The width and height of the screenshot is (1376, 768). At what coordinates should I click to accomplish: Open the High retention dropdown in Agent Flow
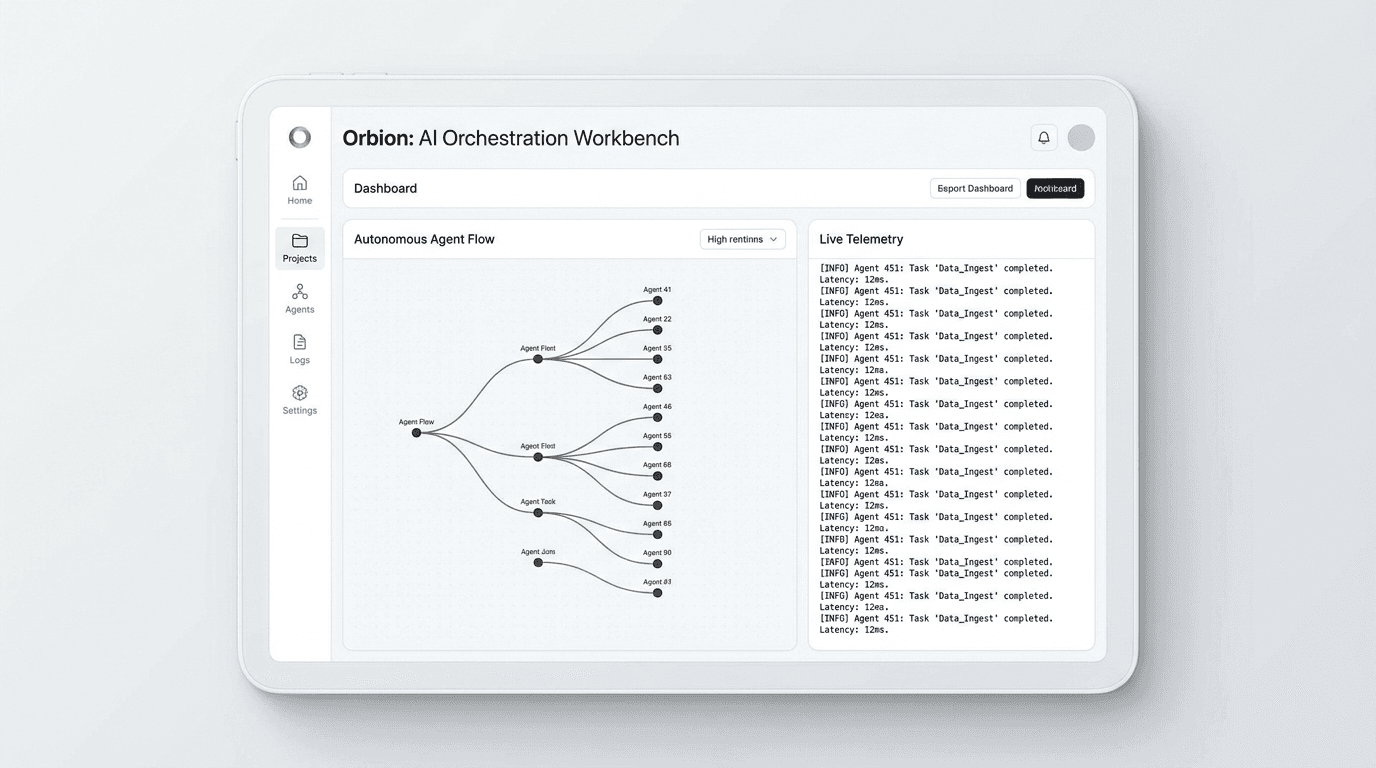pos(743,239)
